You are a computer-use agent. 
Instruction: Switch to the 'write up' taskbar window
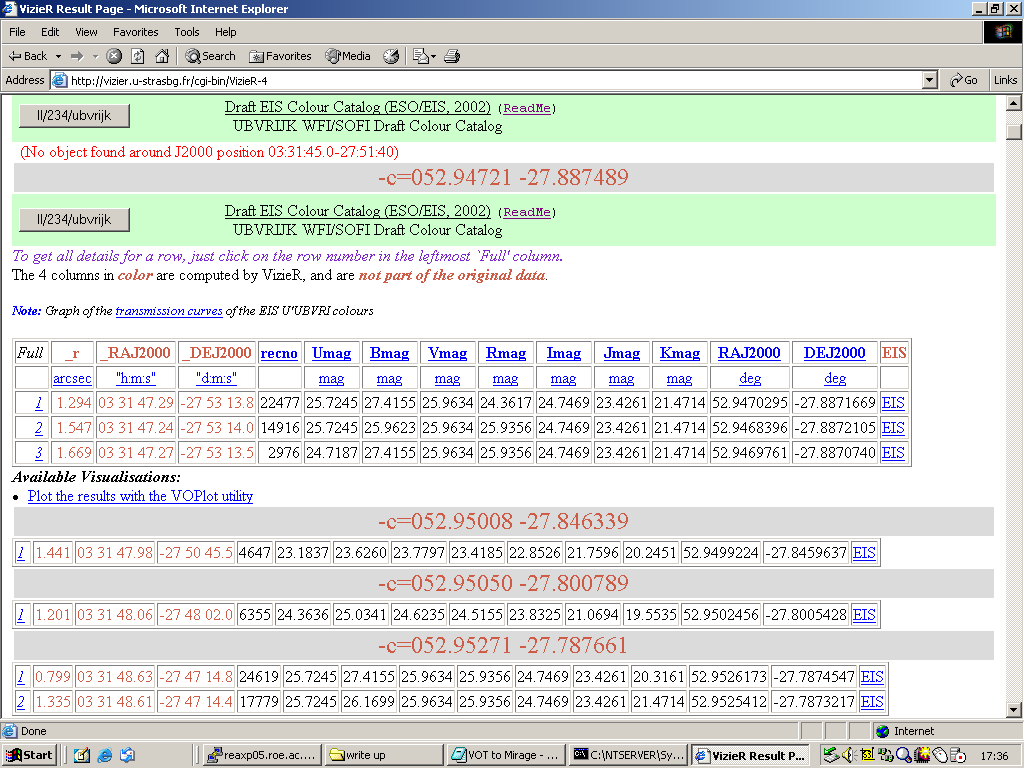click(x=385, y=755)
